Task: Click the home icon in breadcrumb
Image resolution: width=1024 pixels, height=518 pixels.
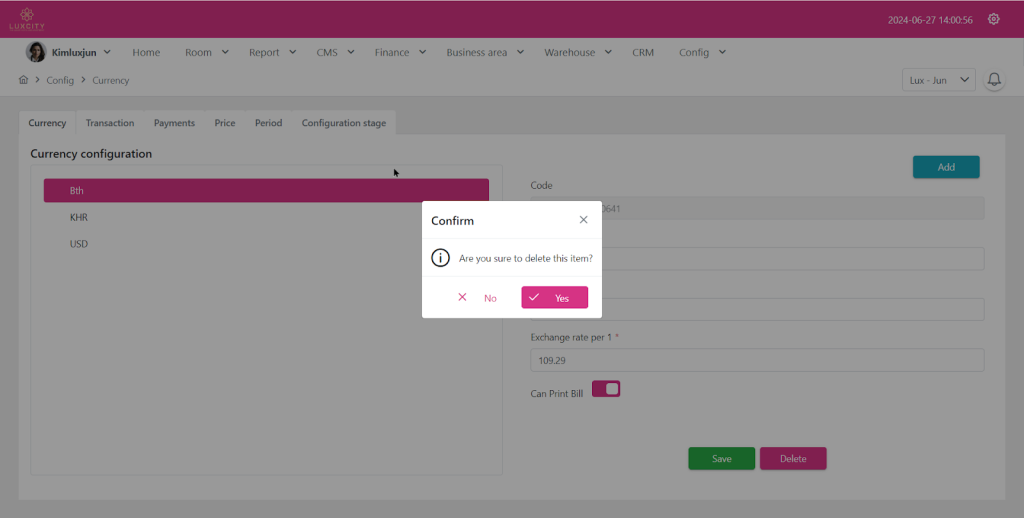Action: (x=23, y=80)
